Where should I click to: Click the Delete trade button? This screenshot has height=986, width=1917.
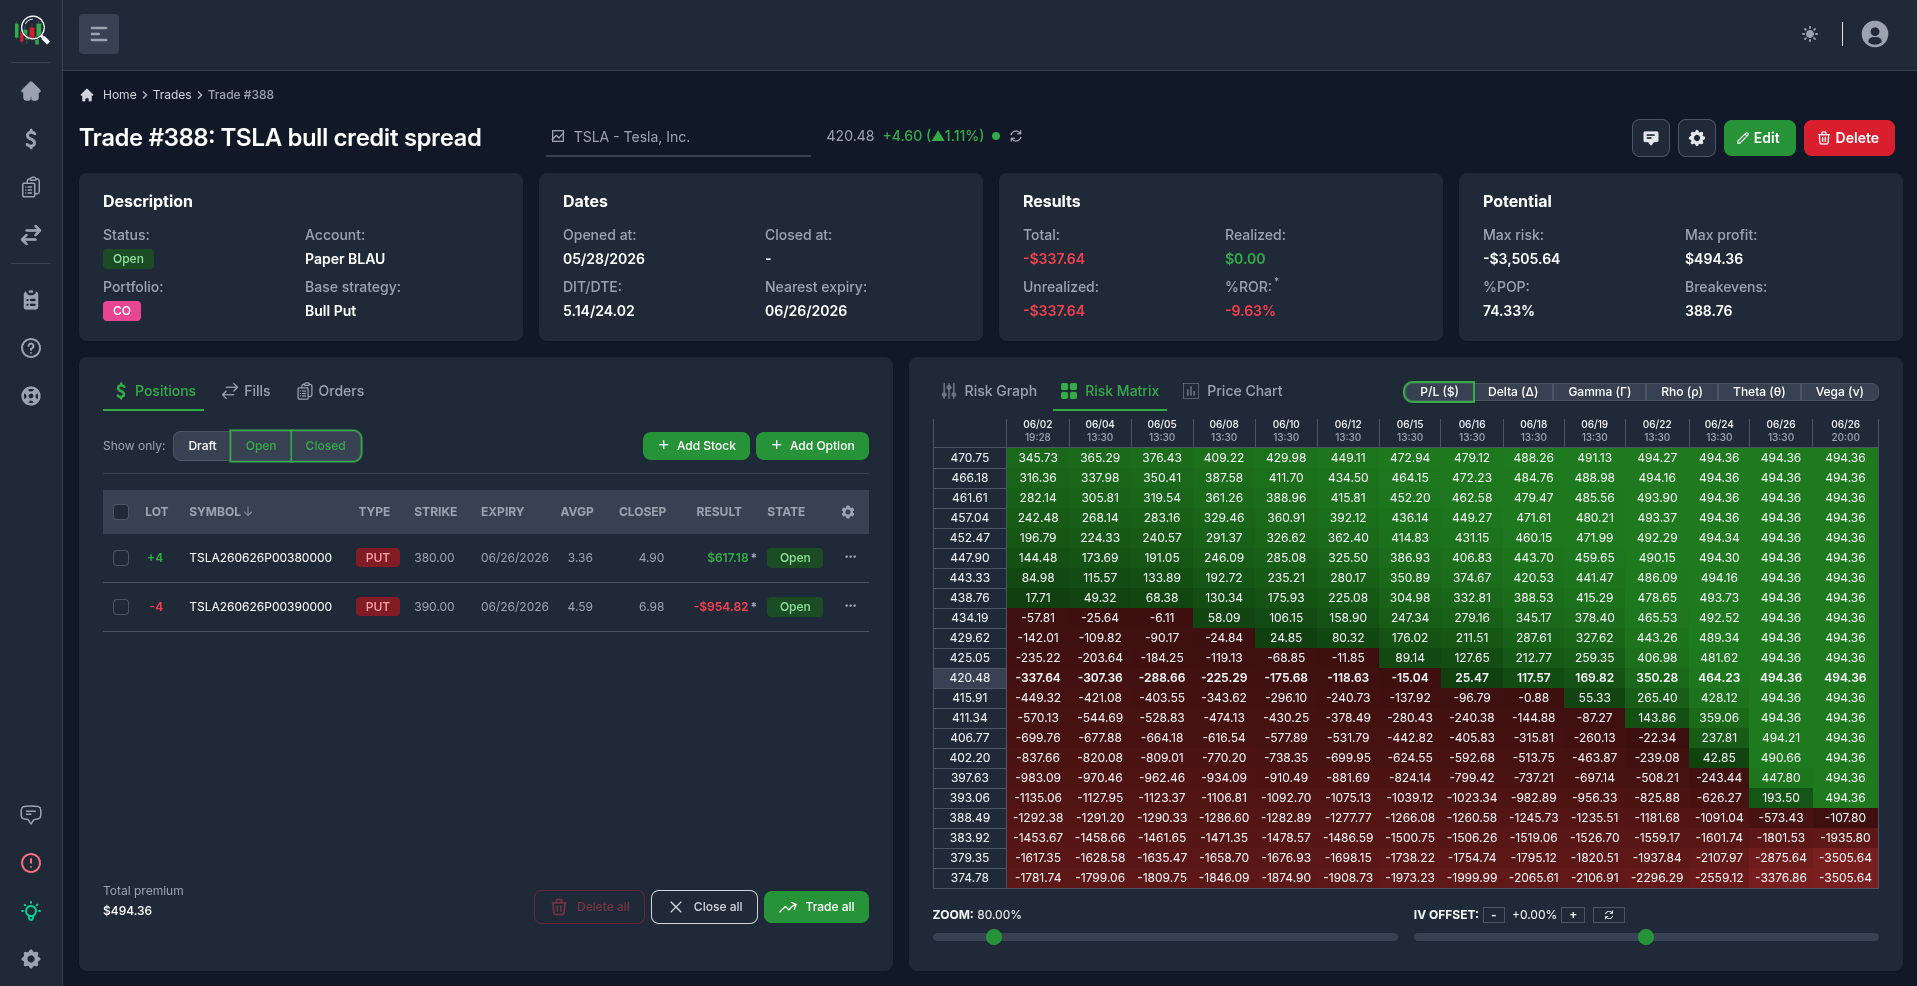tap(1849, 138)
